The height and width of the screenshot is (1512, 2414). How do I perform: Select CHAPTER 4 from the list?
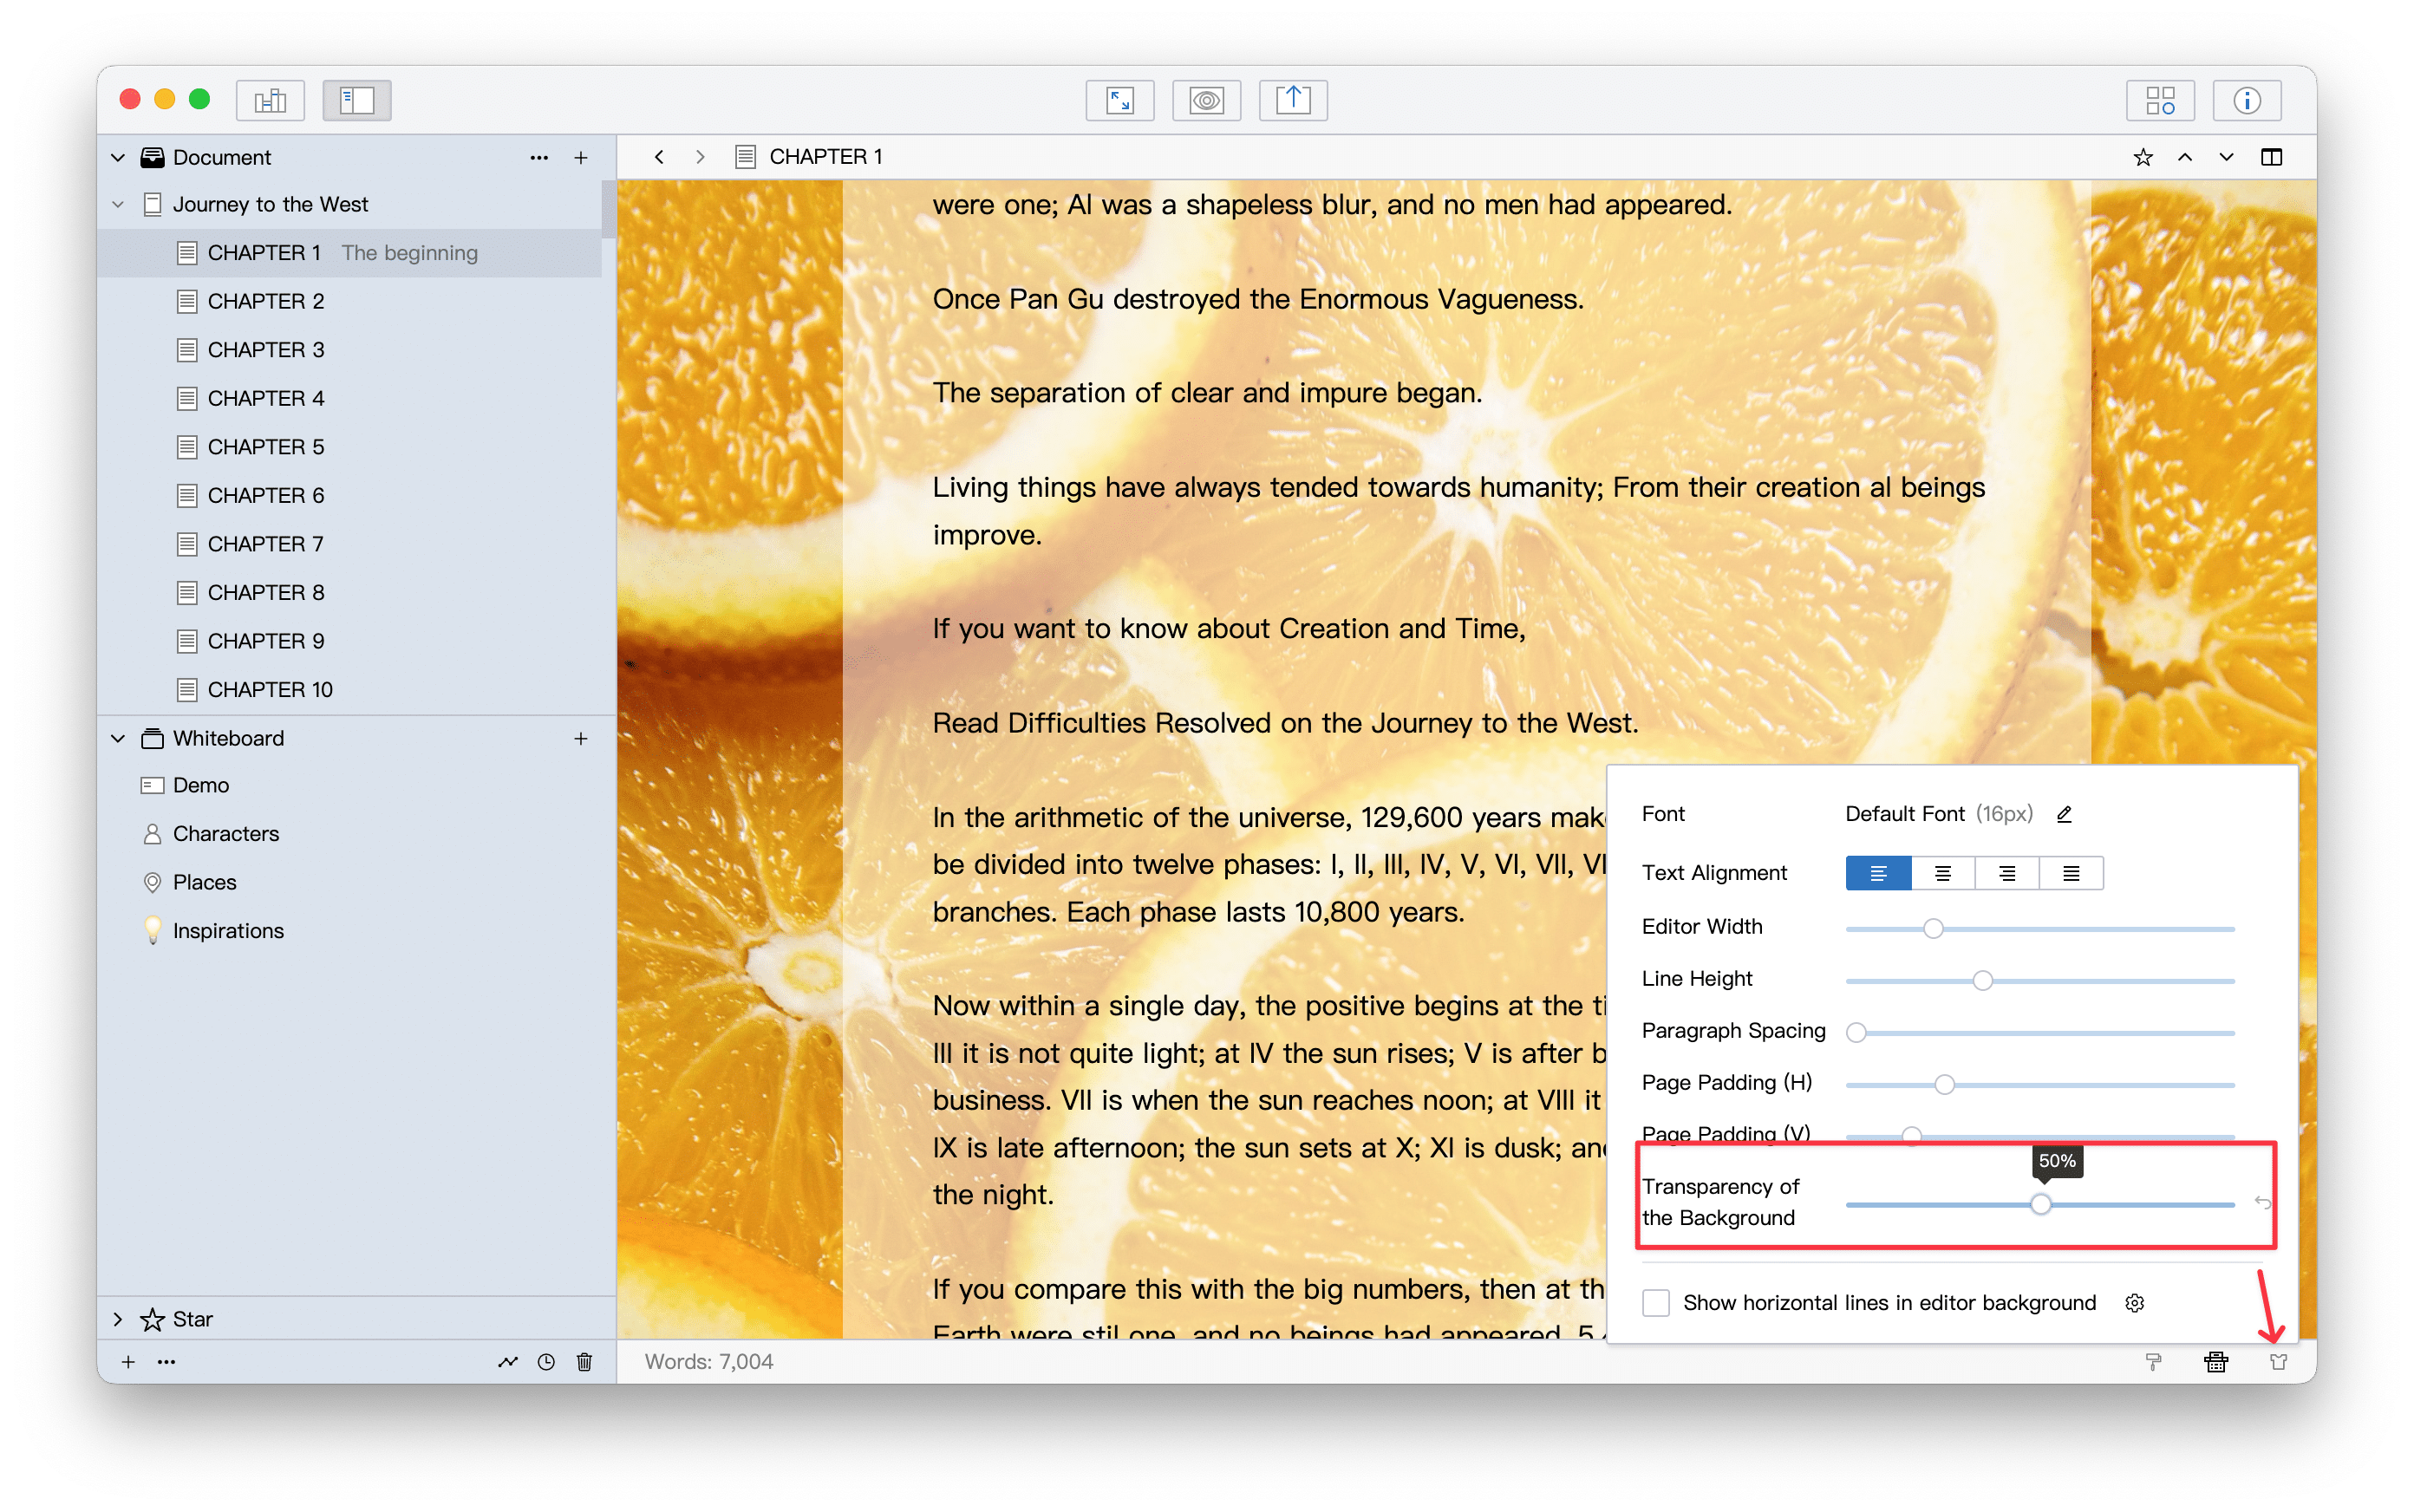click(x=350, y=398)
